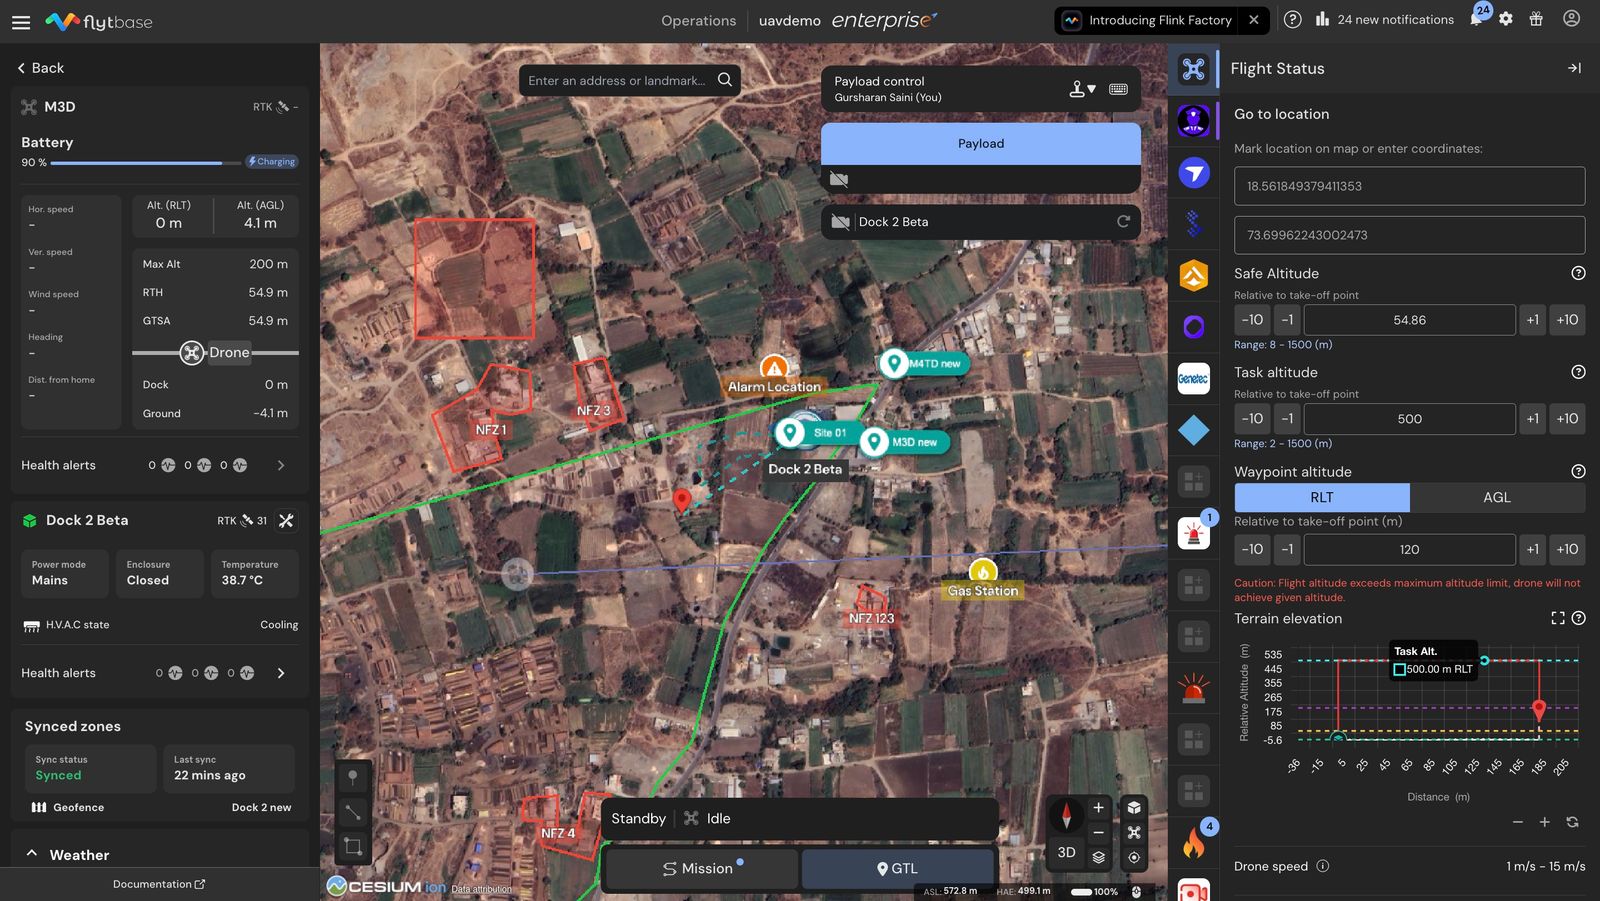The image size is (1600, 901).
Task: Open the fire detection app icon
Action: click(x=1193, y=843)
